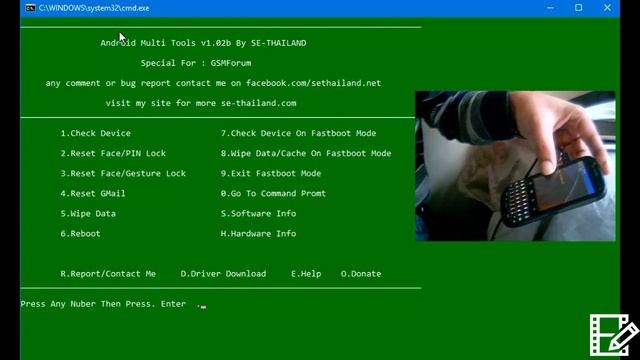Click '6.Reboot' option
The height and width of the screenshot is (360, 640).
[80, 233]
